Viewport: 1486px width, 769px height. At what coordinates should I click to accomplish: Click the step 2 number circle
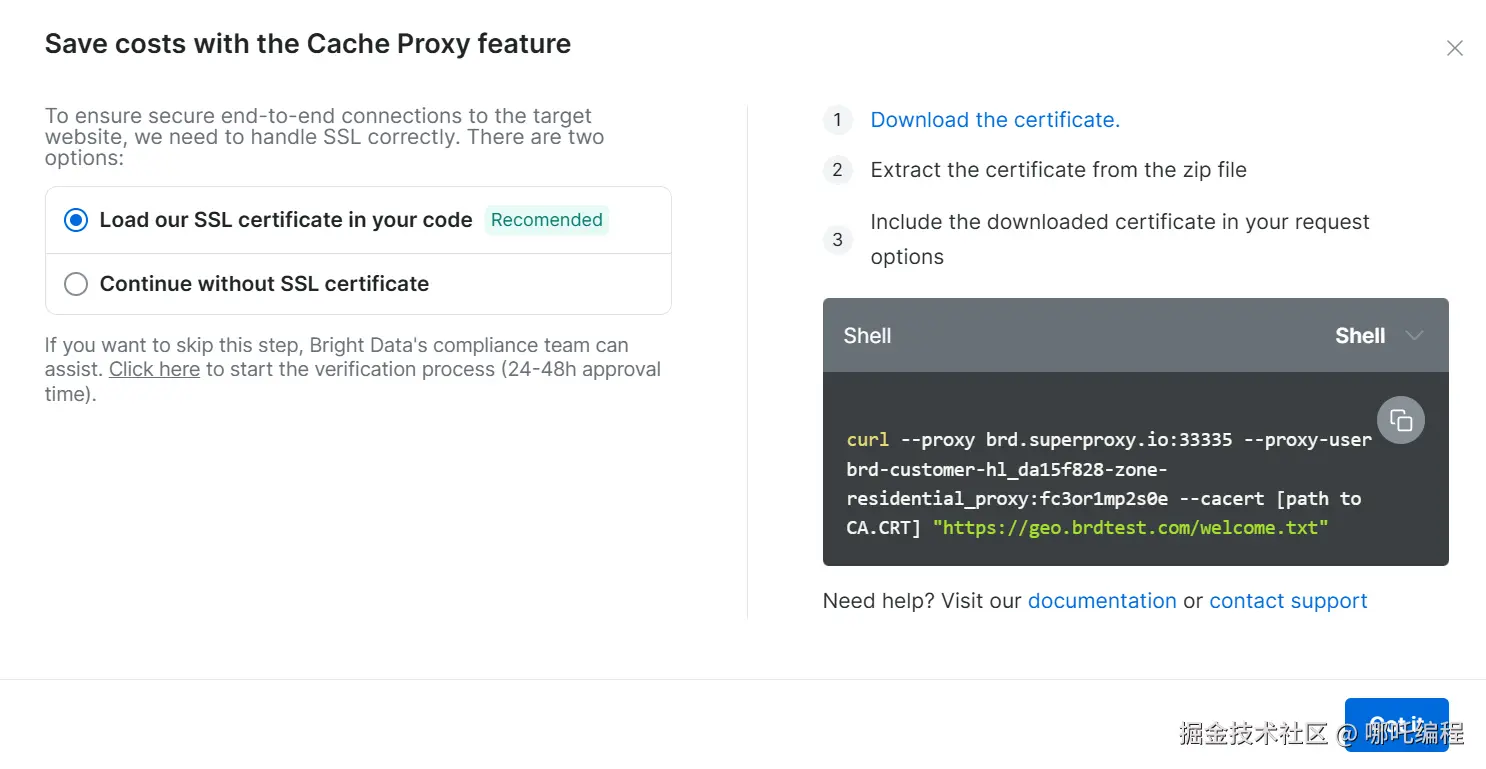click(x=838, y=170)
